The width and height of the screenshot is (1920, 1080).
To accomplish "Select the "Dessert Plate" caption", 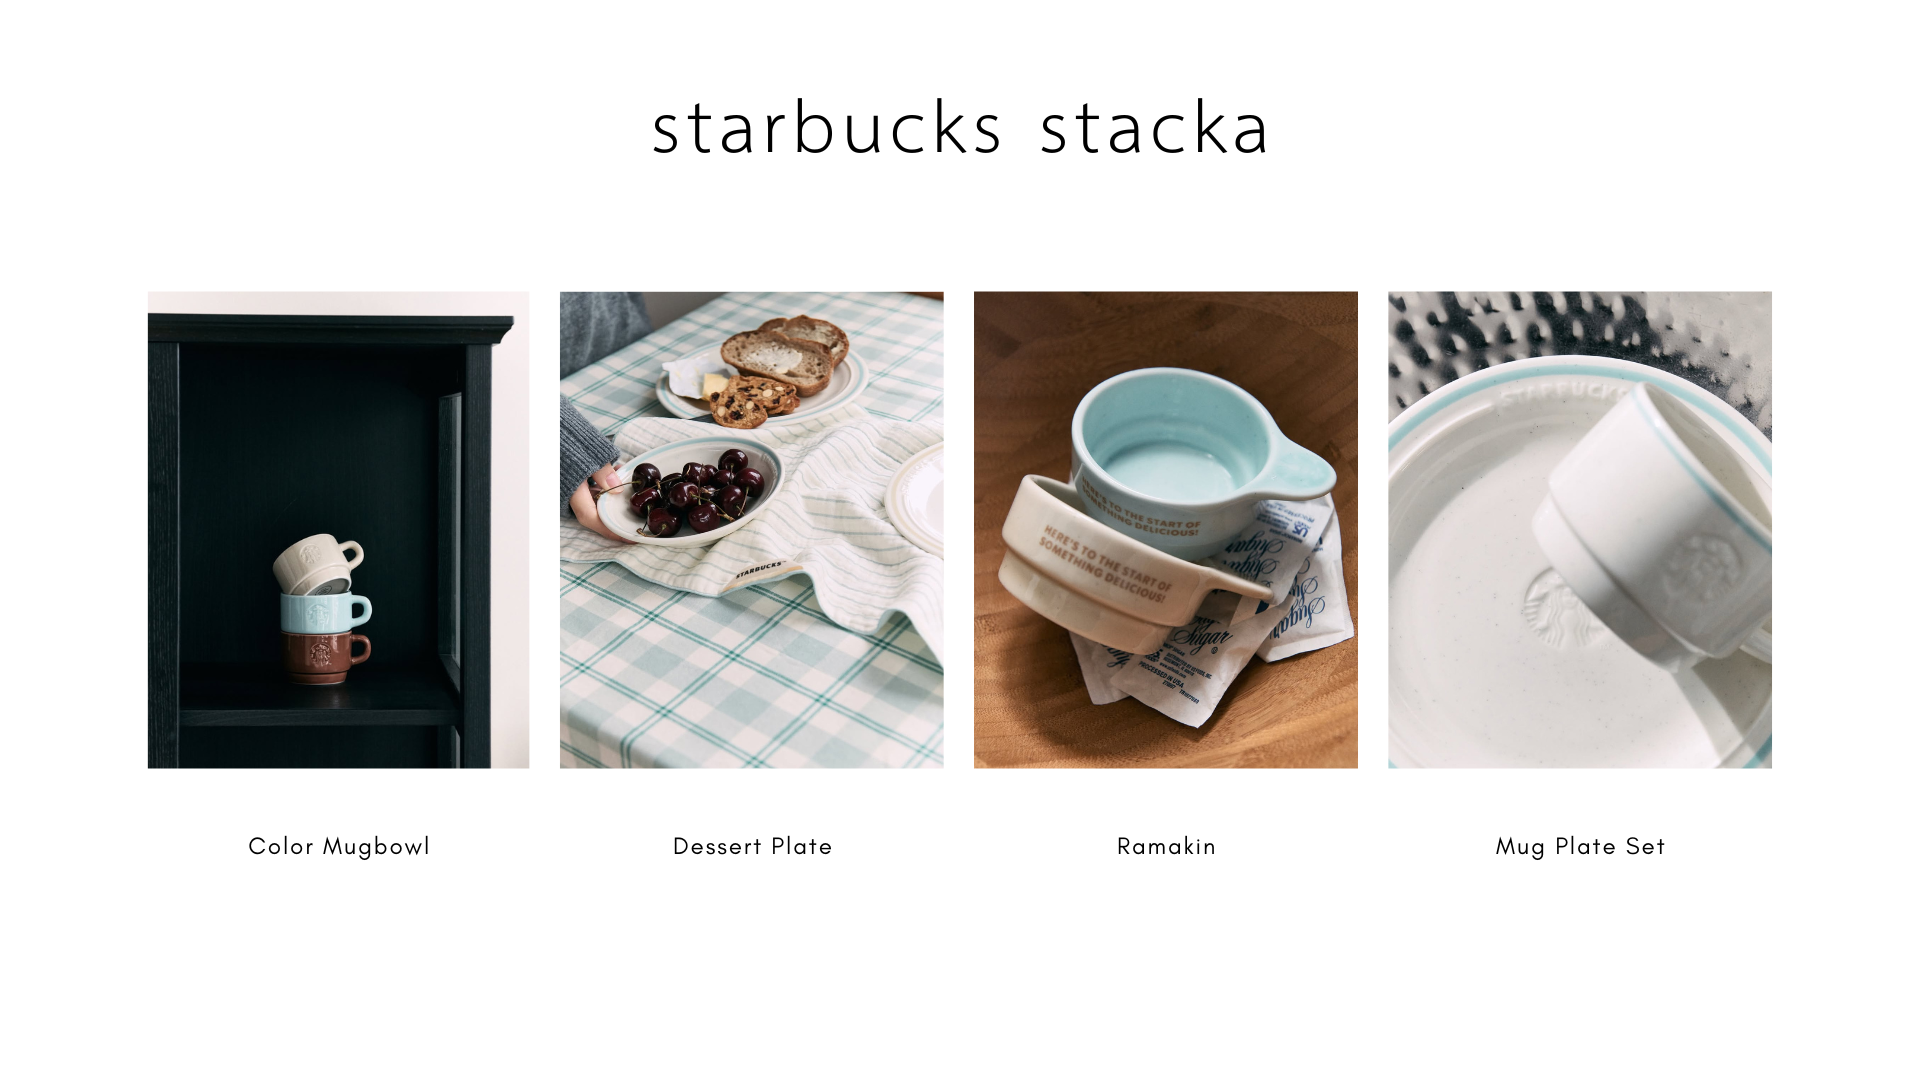I will (753, 847).
